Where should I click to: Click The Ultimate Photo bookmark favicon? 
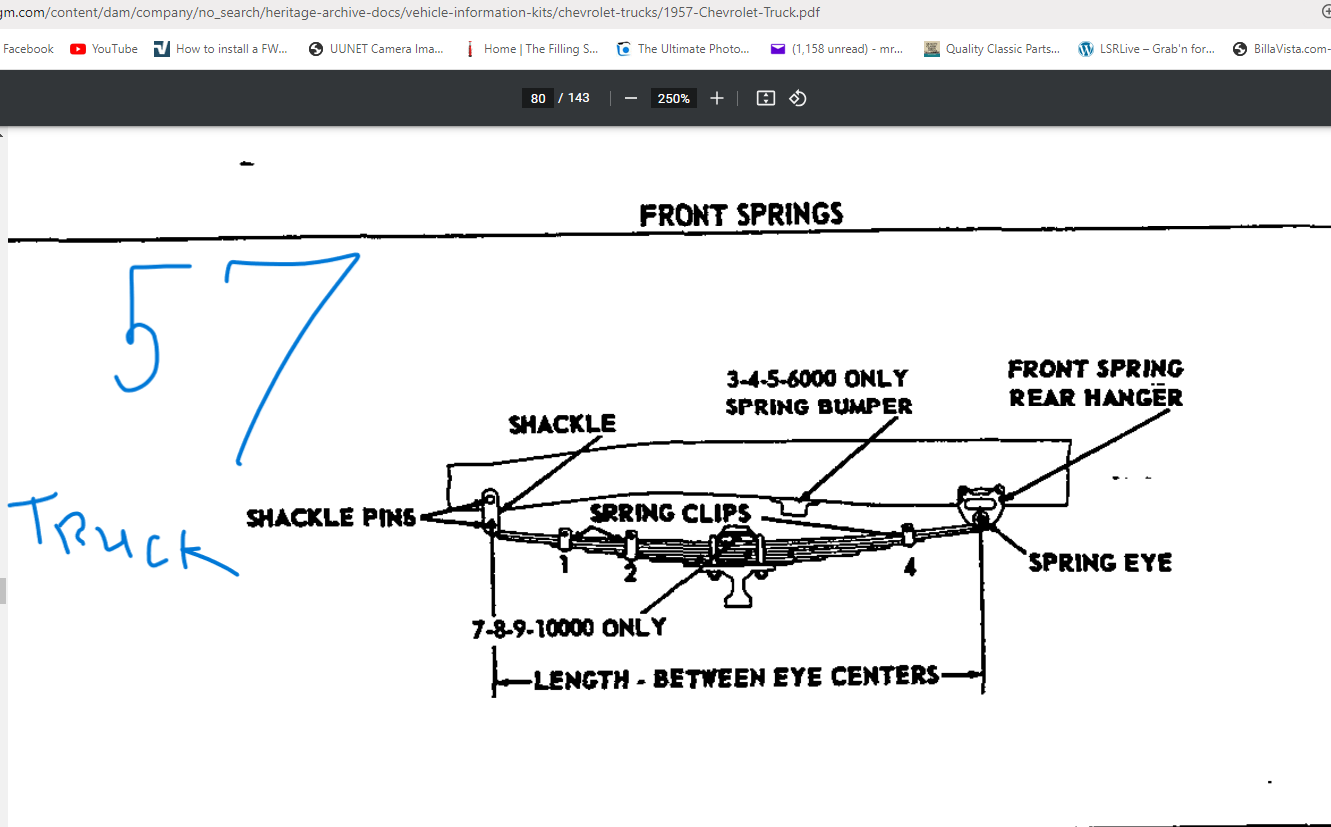pos(624,49)
